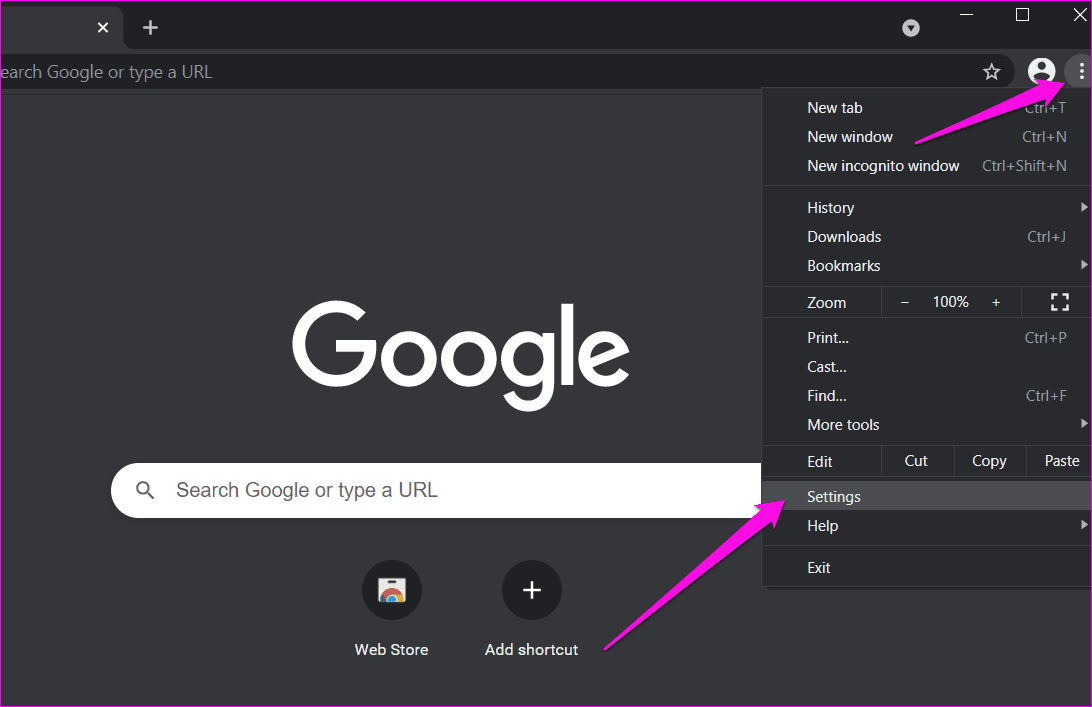Maximize the Chrome window
Image resolution: width=1092 pixels, height=707 pixels.
[1022, 15]
